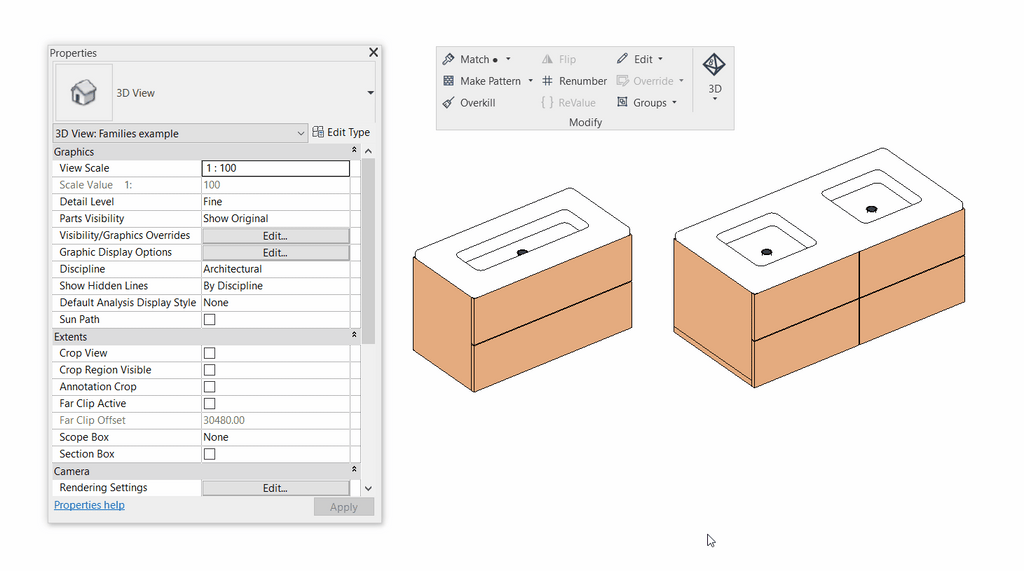Close the Properties panel
This screenshot has height=571, width=1024.
point(374,52)
